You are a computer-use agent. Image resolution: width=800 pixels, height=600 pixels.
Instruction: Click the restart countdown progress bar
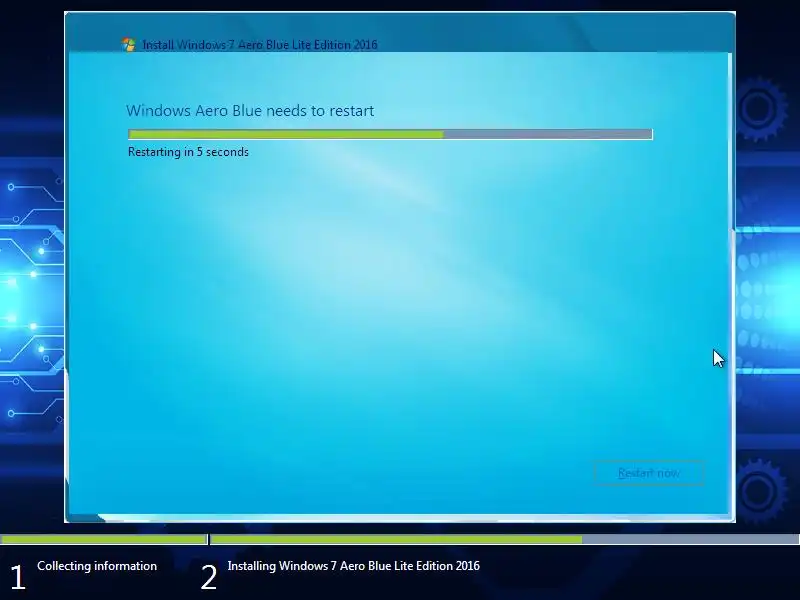390,134
